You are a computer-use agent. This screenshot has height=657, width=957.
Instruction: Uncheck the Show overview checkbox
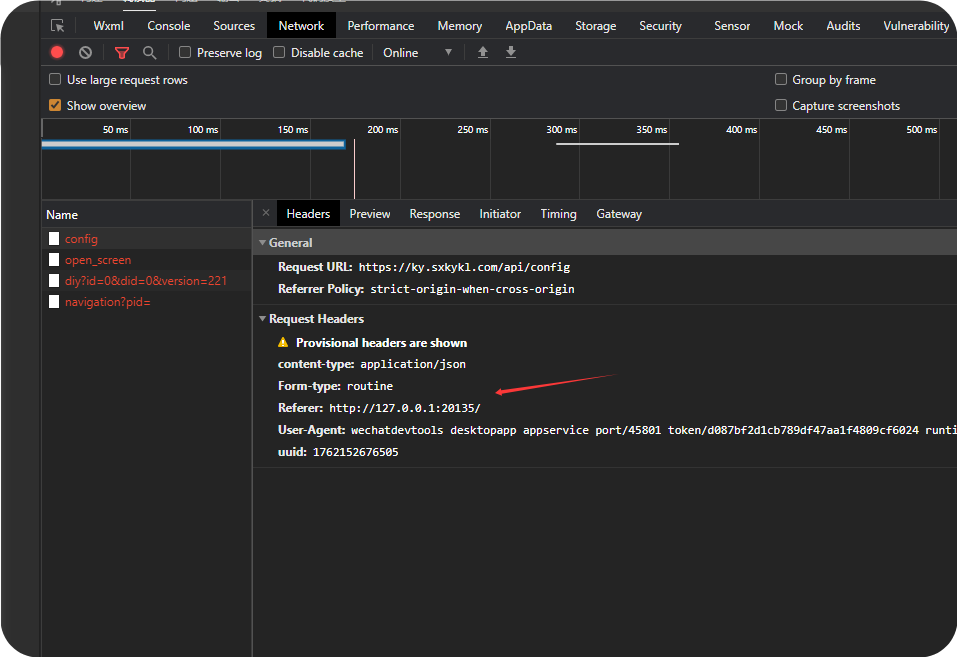55,105
